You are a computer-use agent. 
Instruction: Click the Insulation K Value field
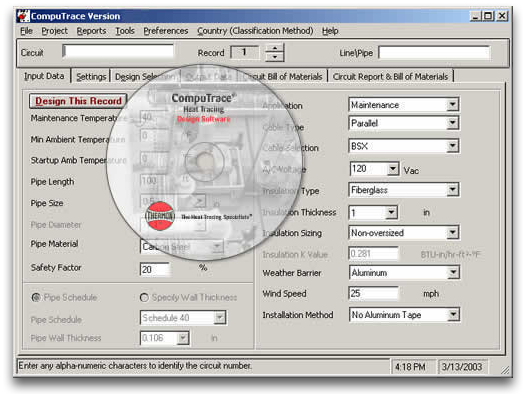[374, 254]
